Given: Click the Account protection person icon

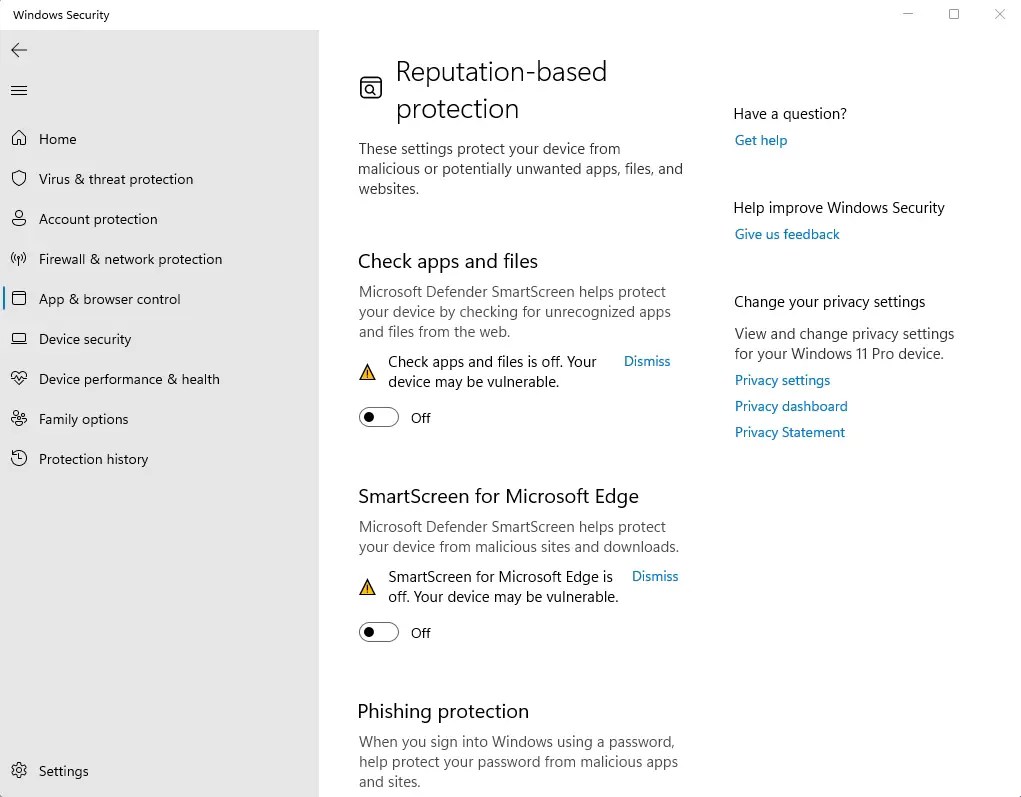Looking at the screenshot, I should click(19, 219).
